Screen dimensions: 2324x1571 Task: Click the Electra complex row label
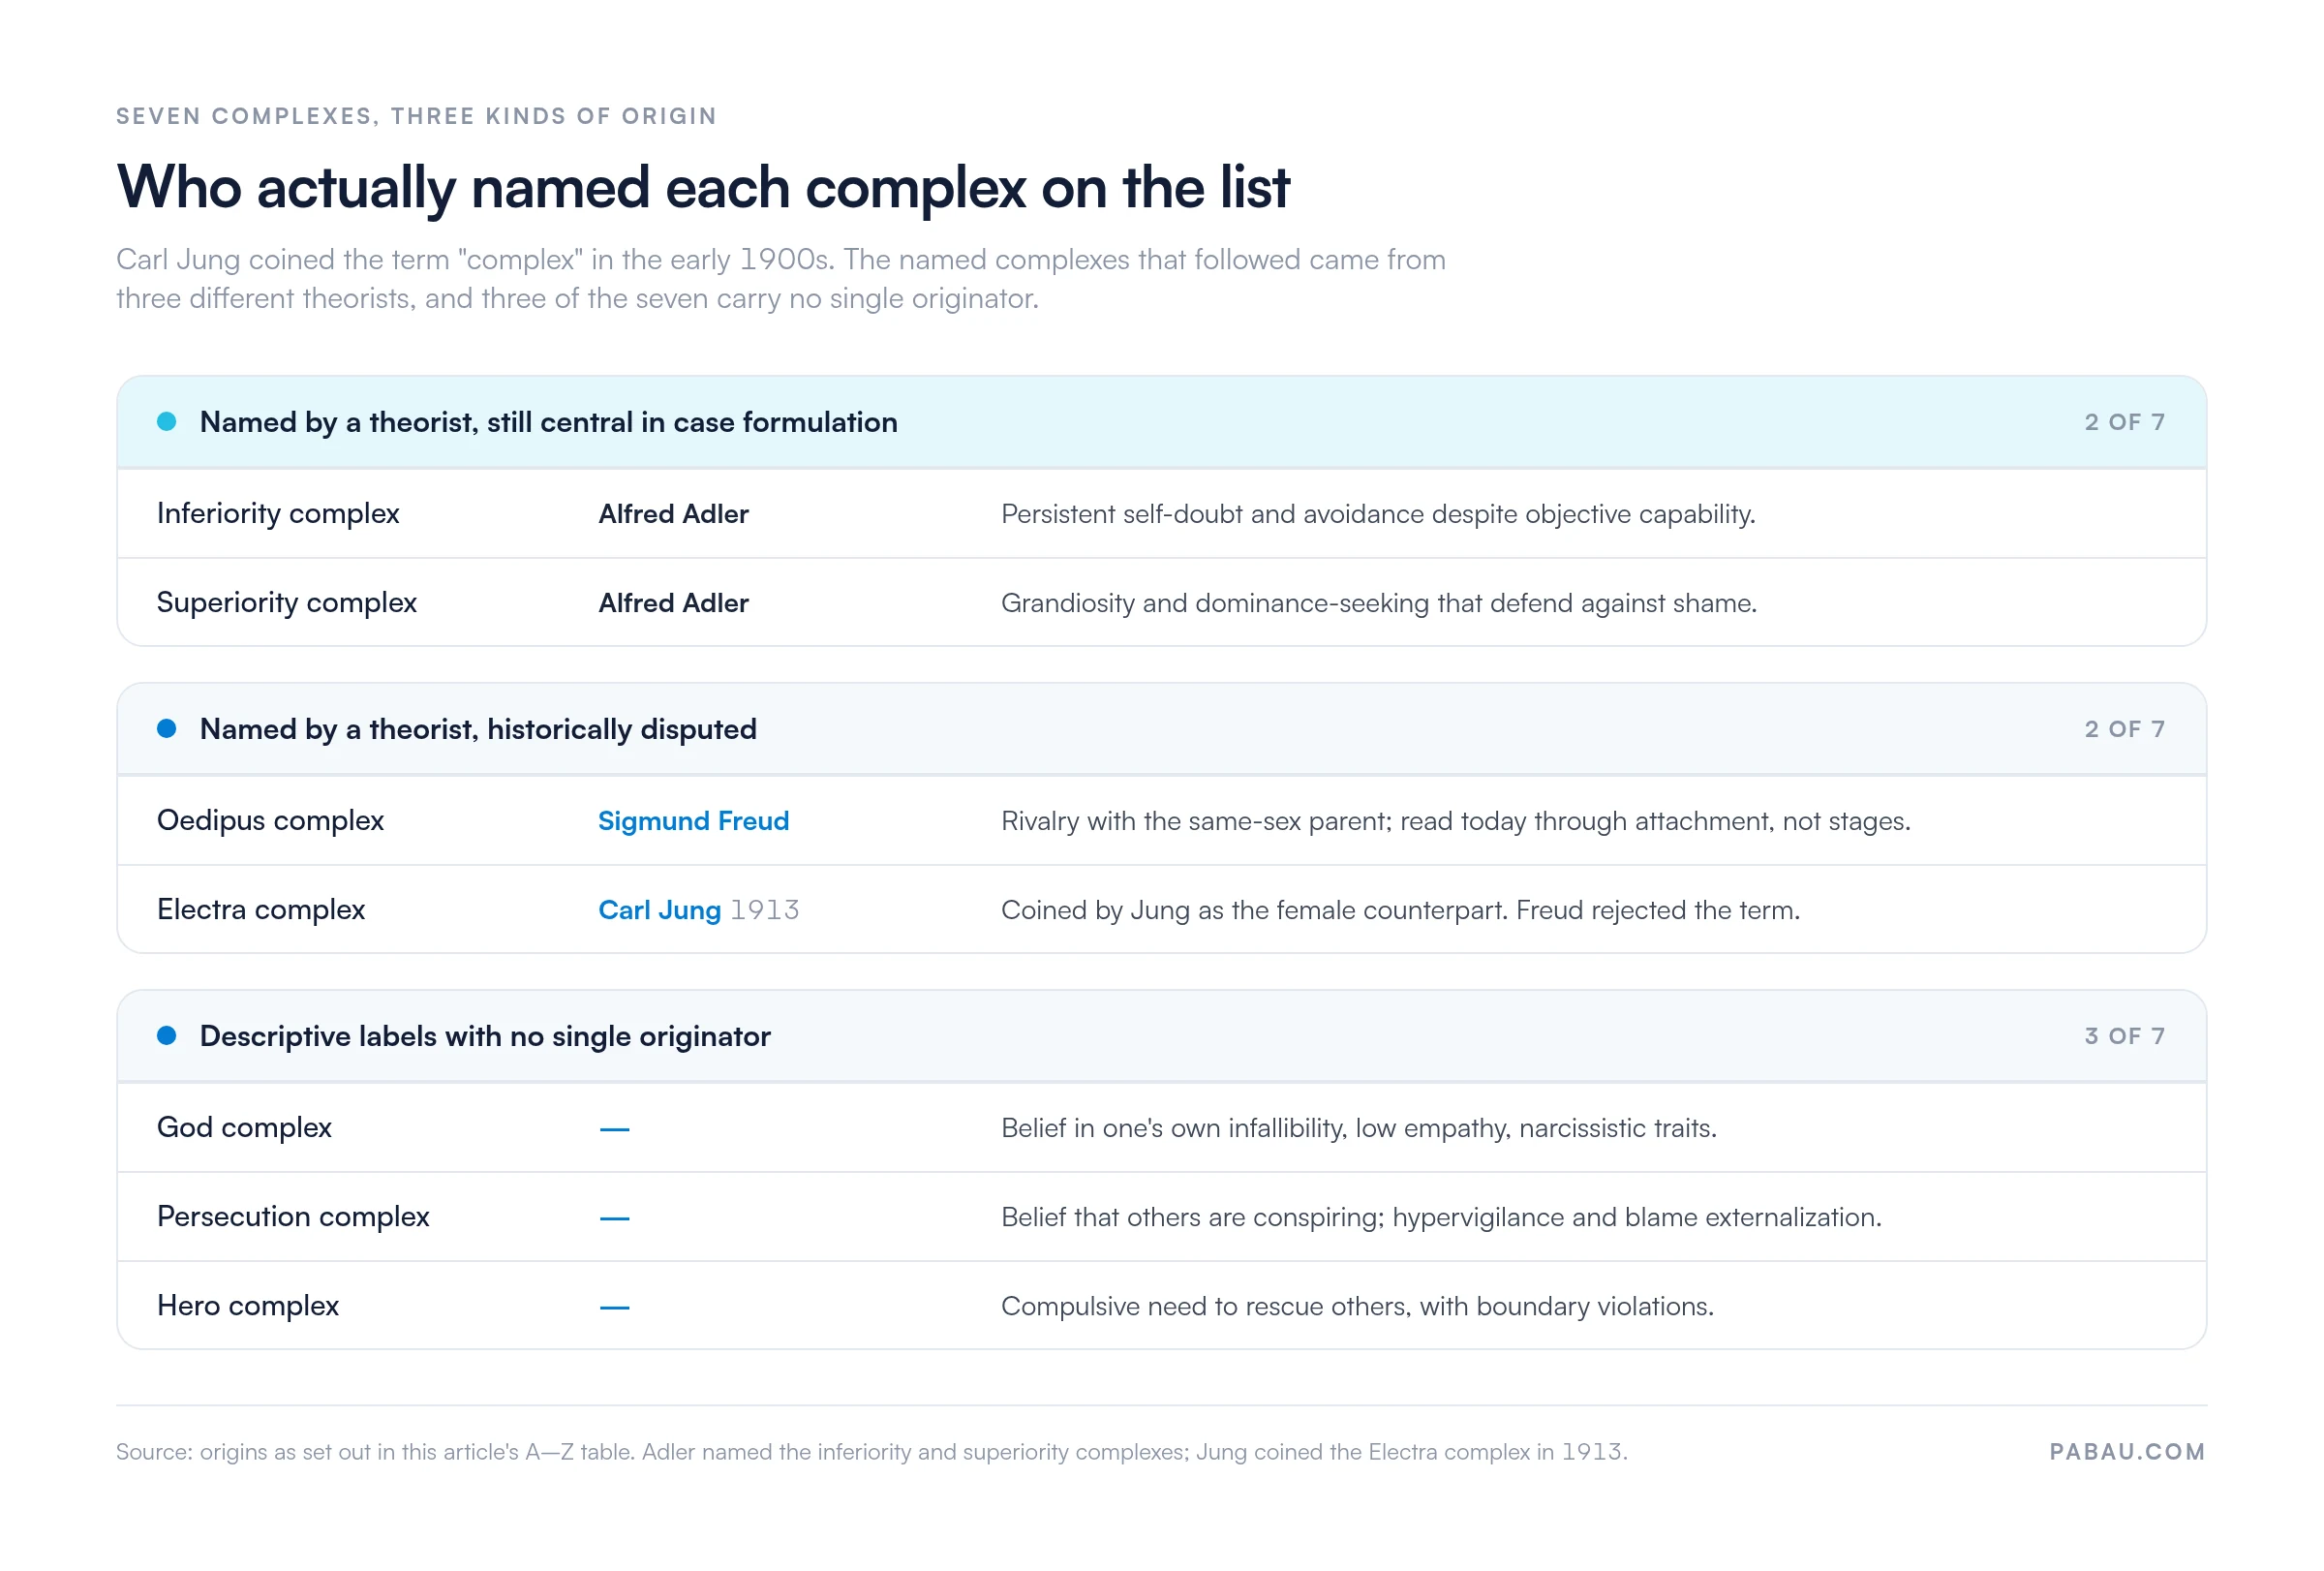point(261,910)
